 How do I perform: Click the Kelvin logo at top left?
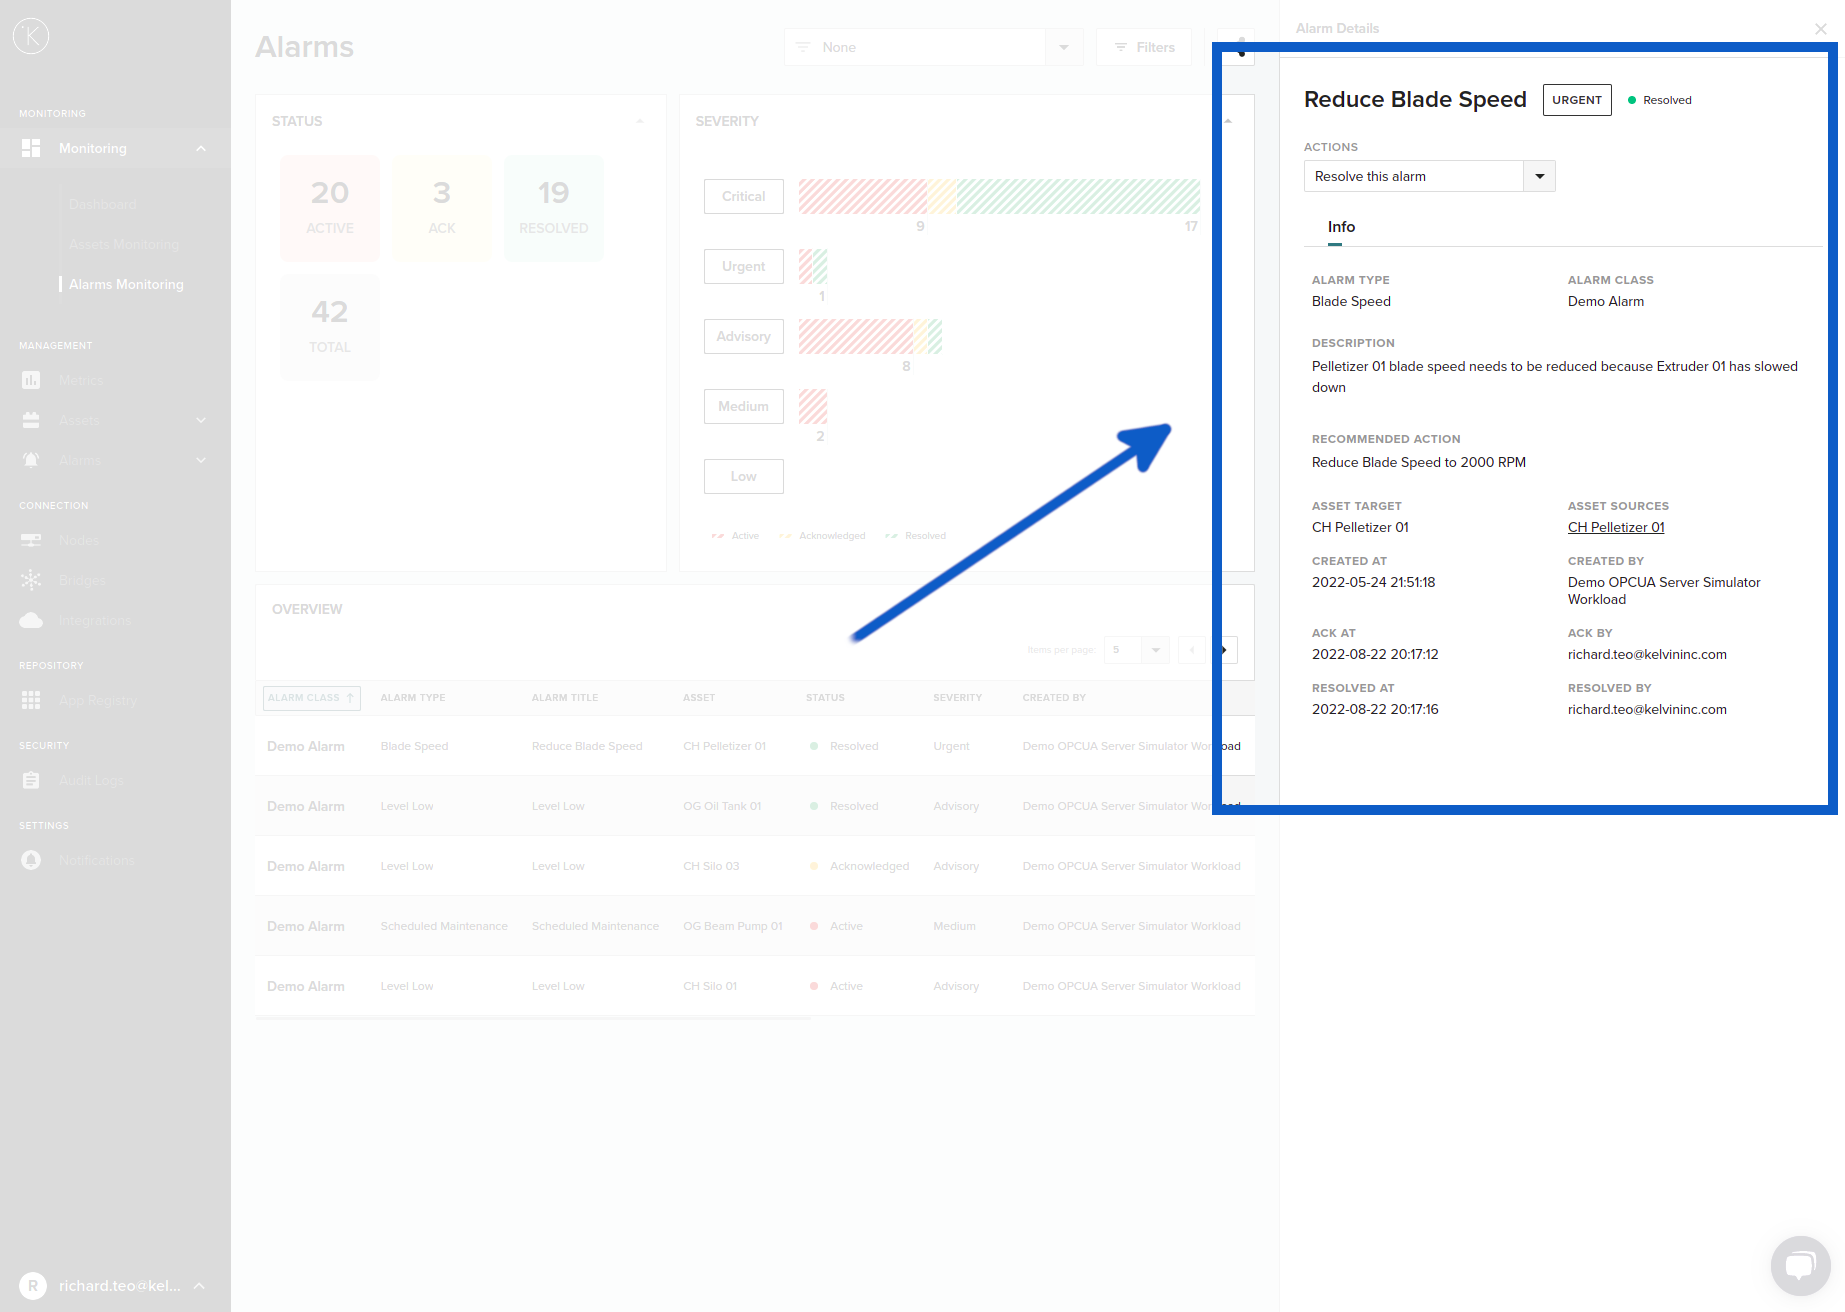(x=31, y=35)
